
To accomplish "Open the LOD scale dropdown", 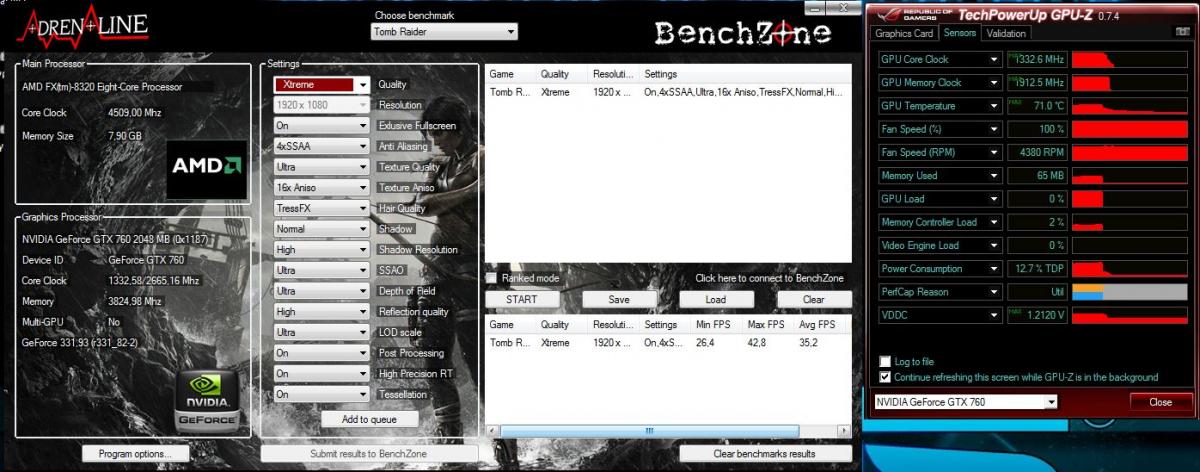I will point(322,332).
